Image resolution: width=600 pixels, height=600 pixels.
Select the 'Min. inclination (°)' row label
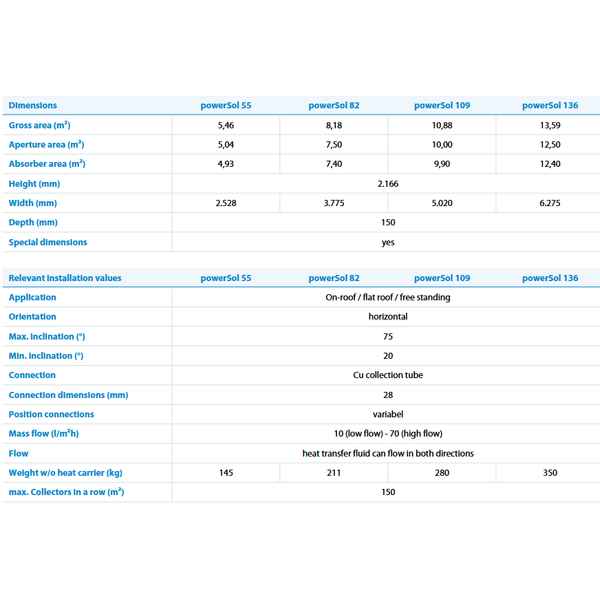point(46,356)
